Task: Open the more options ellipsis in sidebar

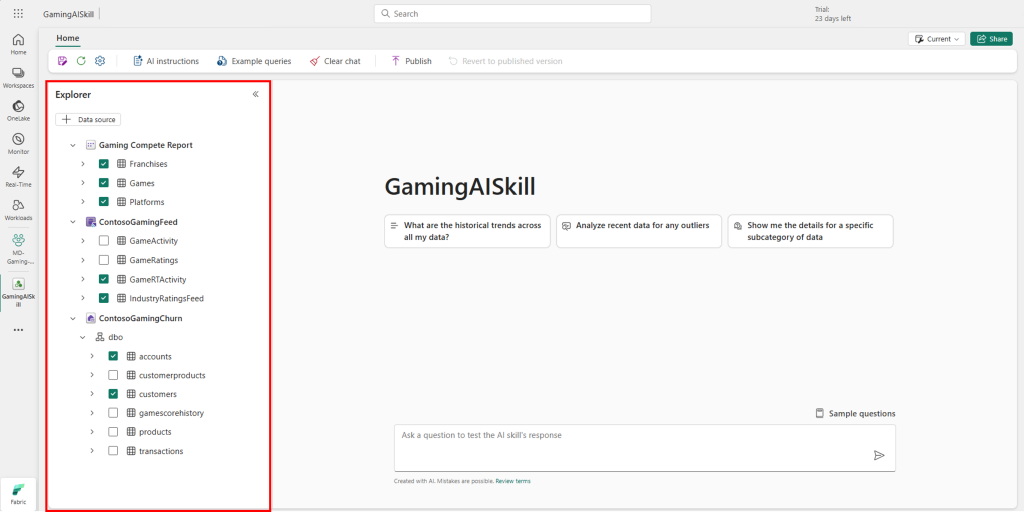Action: tap(18, 330)
